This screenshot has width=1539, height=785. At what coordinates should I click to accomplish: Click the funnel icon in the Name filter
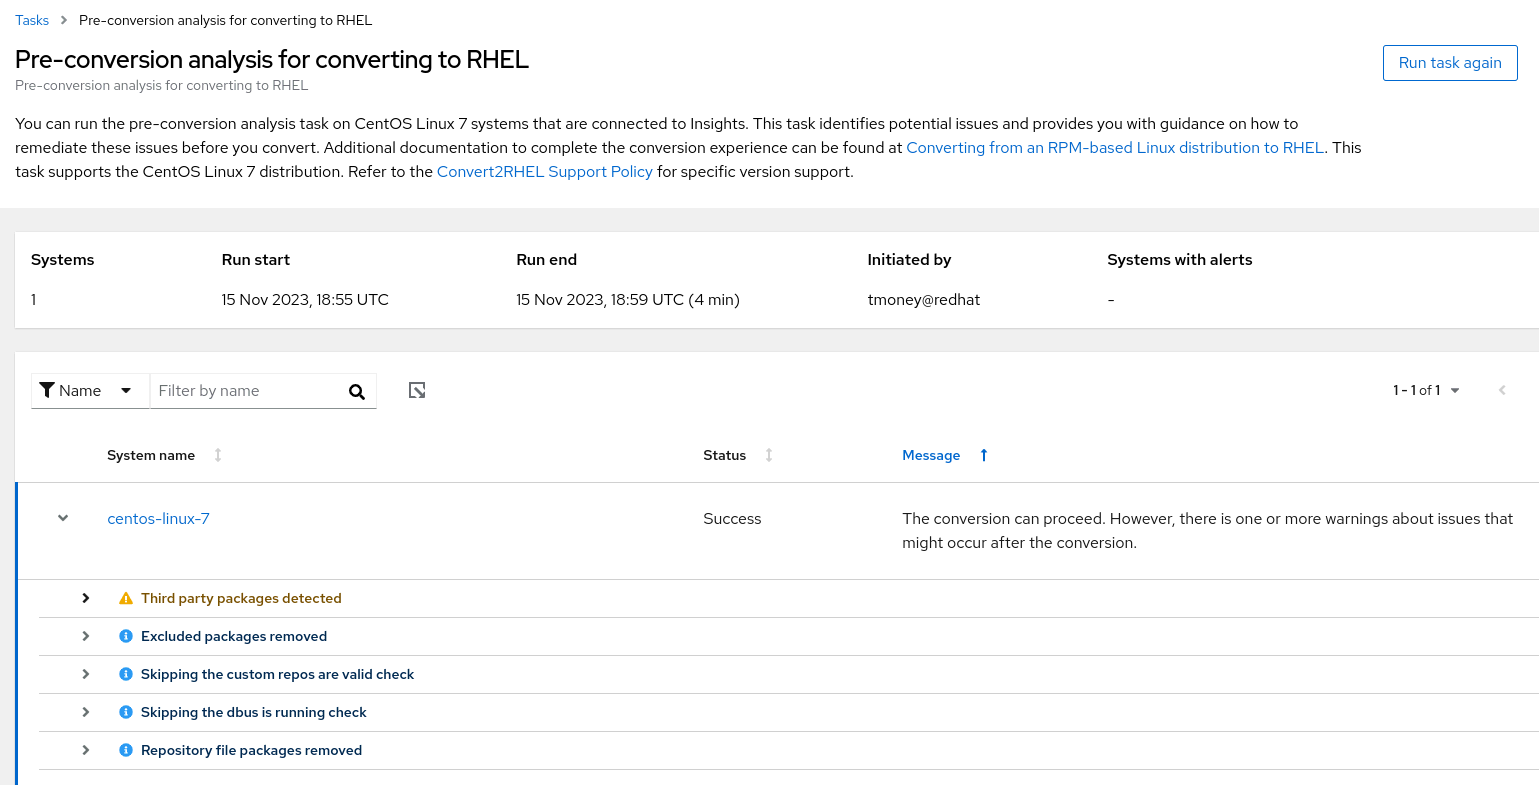[x=47, y=390]
